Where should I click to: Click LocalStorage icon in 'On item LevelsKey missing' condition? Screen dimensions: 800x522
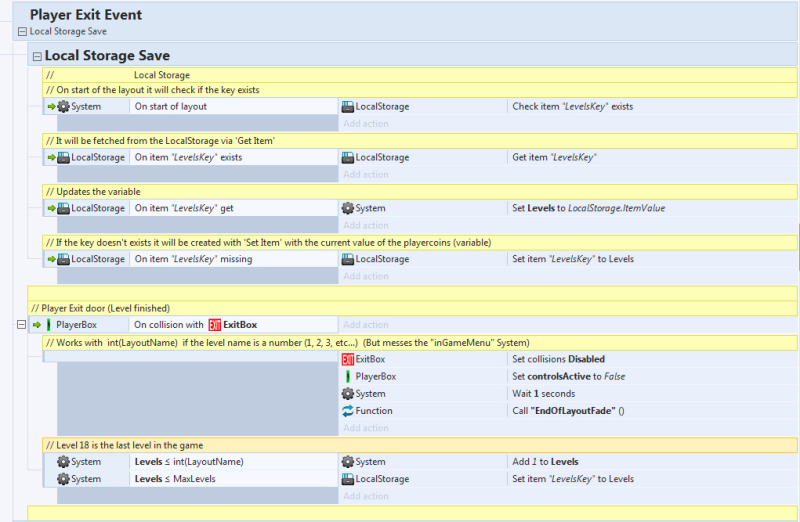(63, 259)
